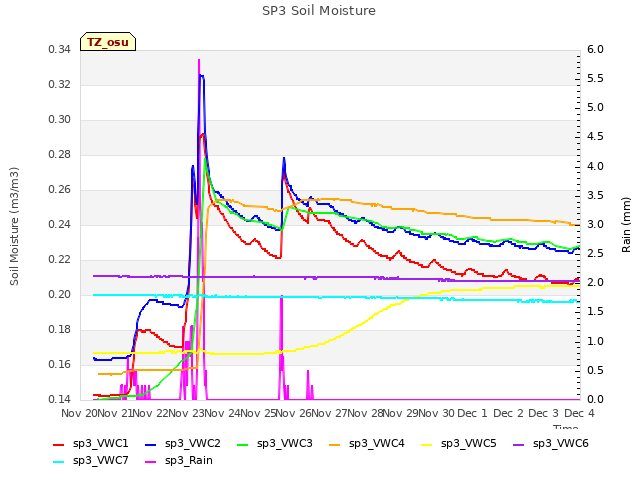Click the cyan sp3_VWC7 legend swatch
Viewport: 640px width, 480px height.
tap(59, 462)
